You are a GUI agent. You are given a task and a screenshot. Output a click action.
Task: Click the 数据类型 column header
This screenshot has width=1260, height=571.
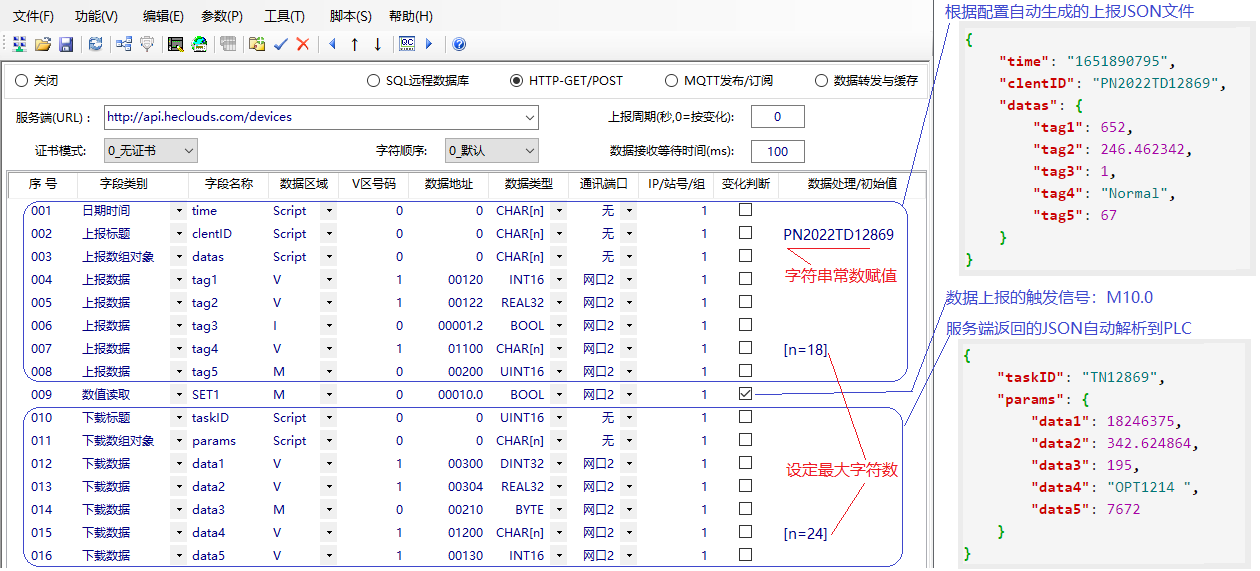tap(529, 184)
